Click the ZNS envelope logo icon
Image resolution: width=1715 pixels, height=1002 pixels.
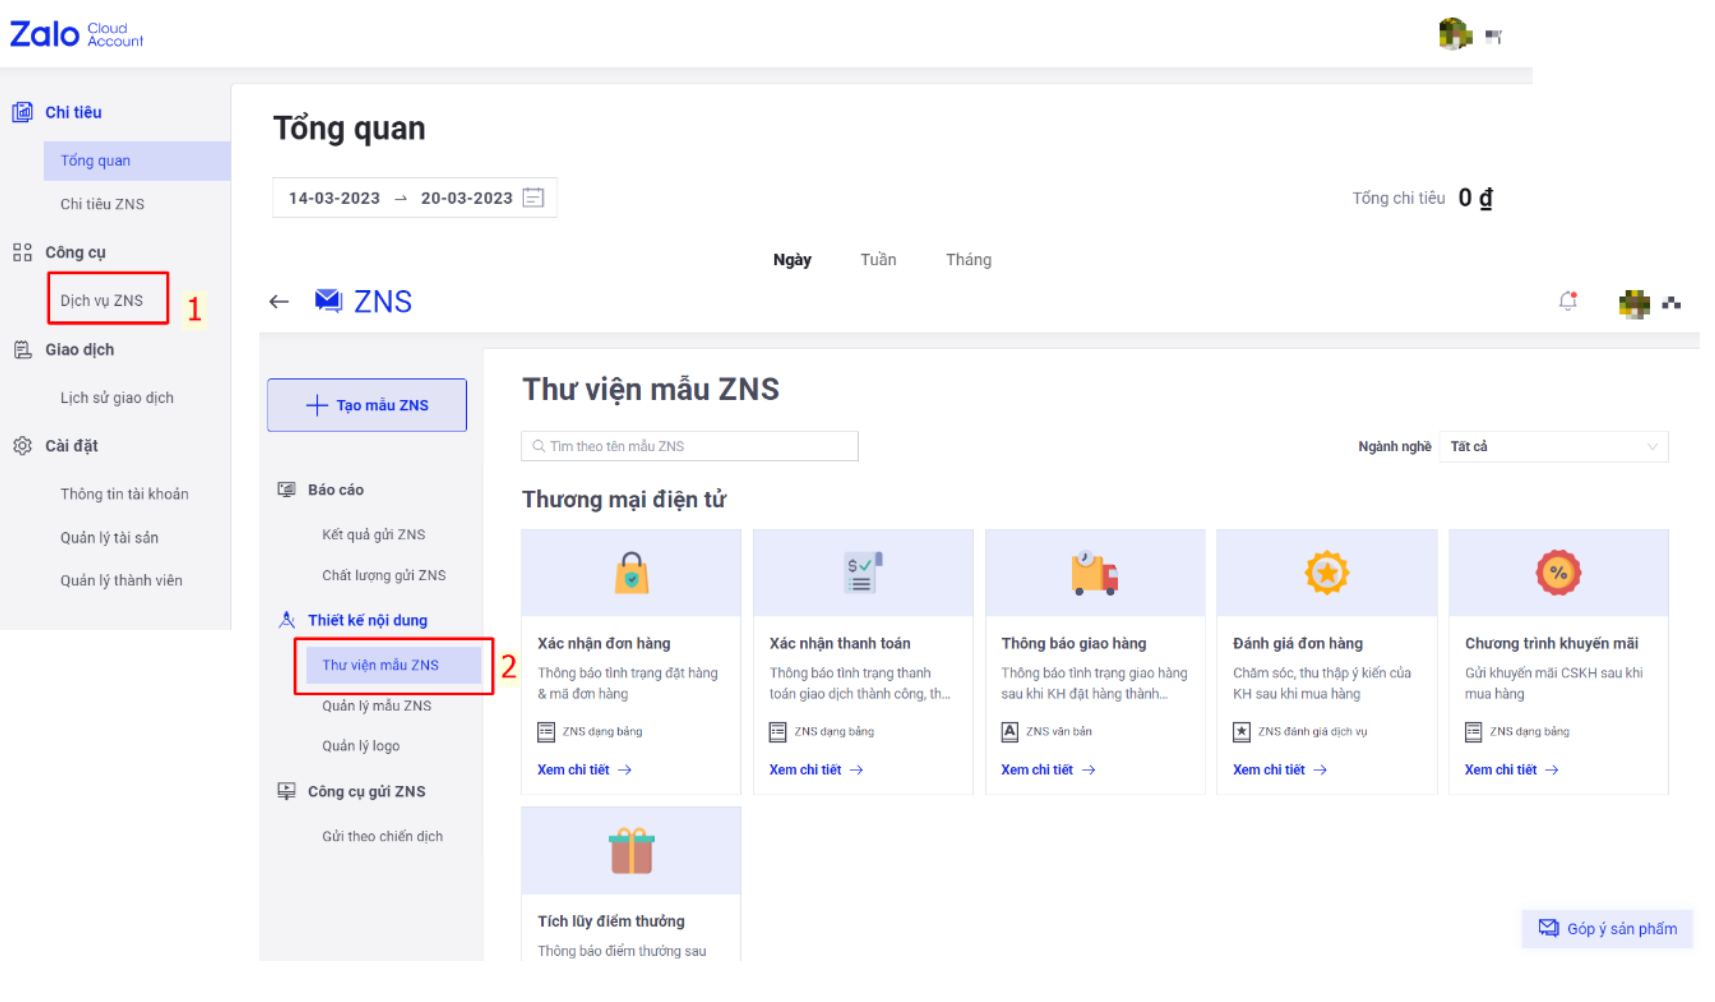328,300
